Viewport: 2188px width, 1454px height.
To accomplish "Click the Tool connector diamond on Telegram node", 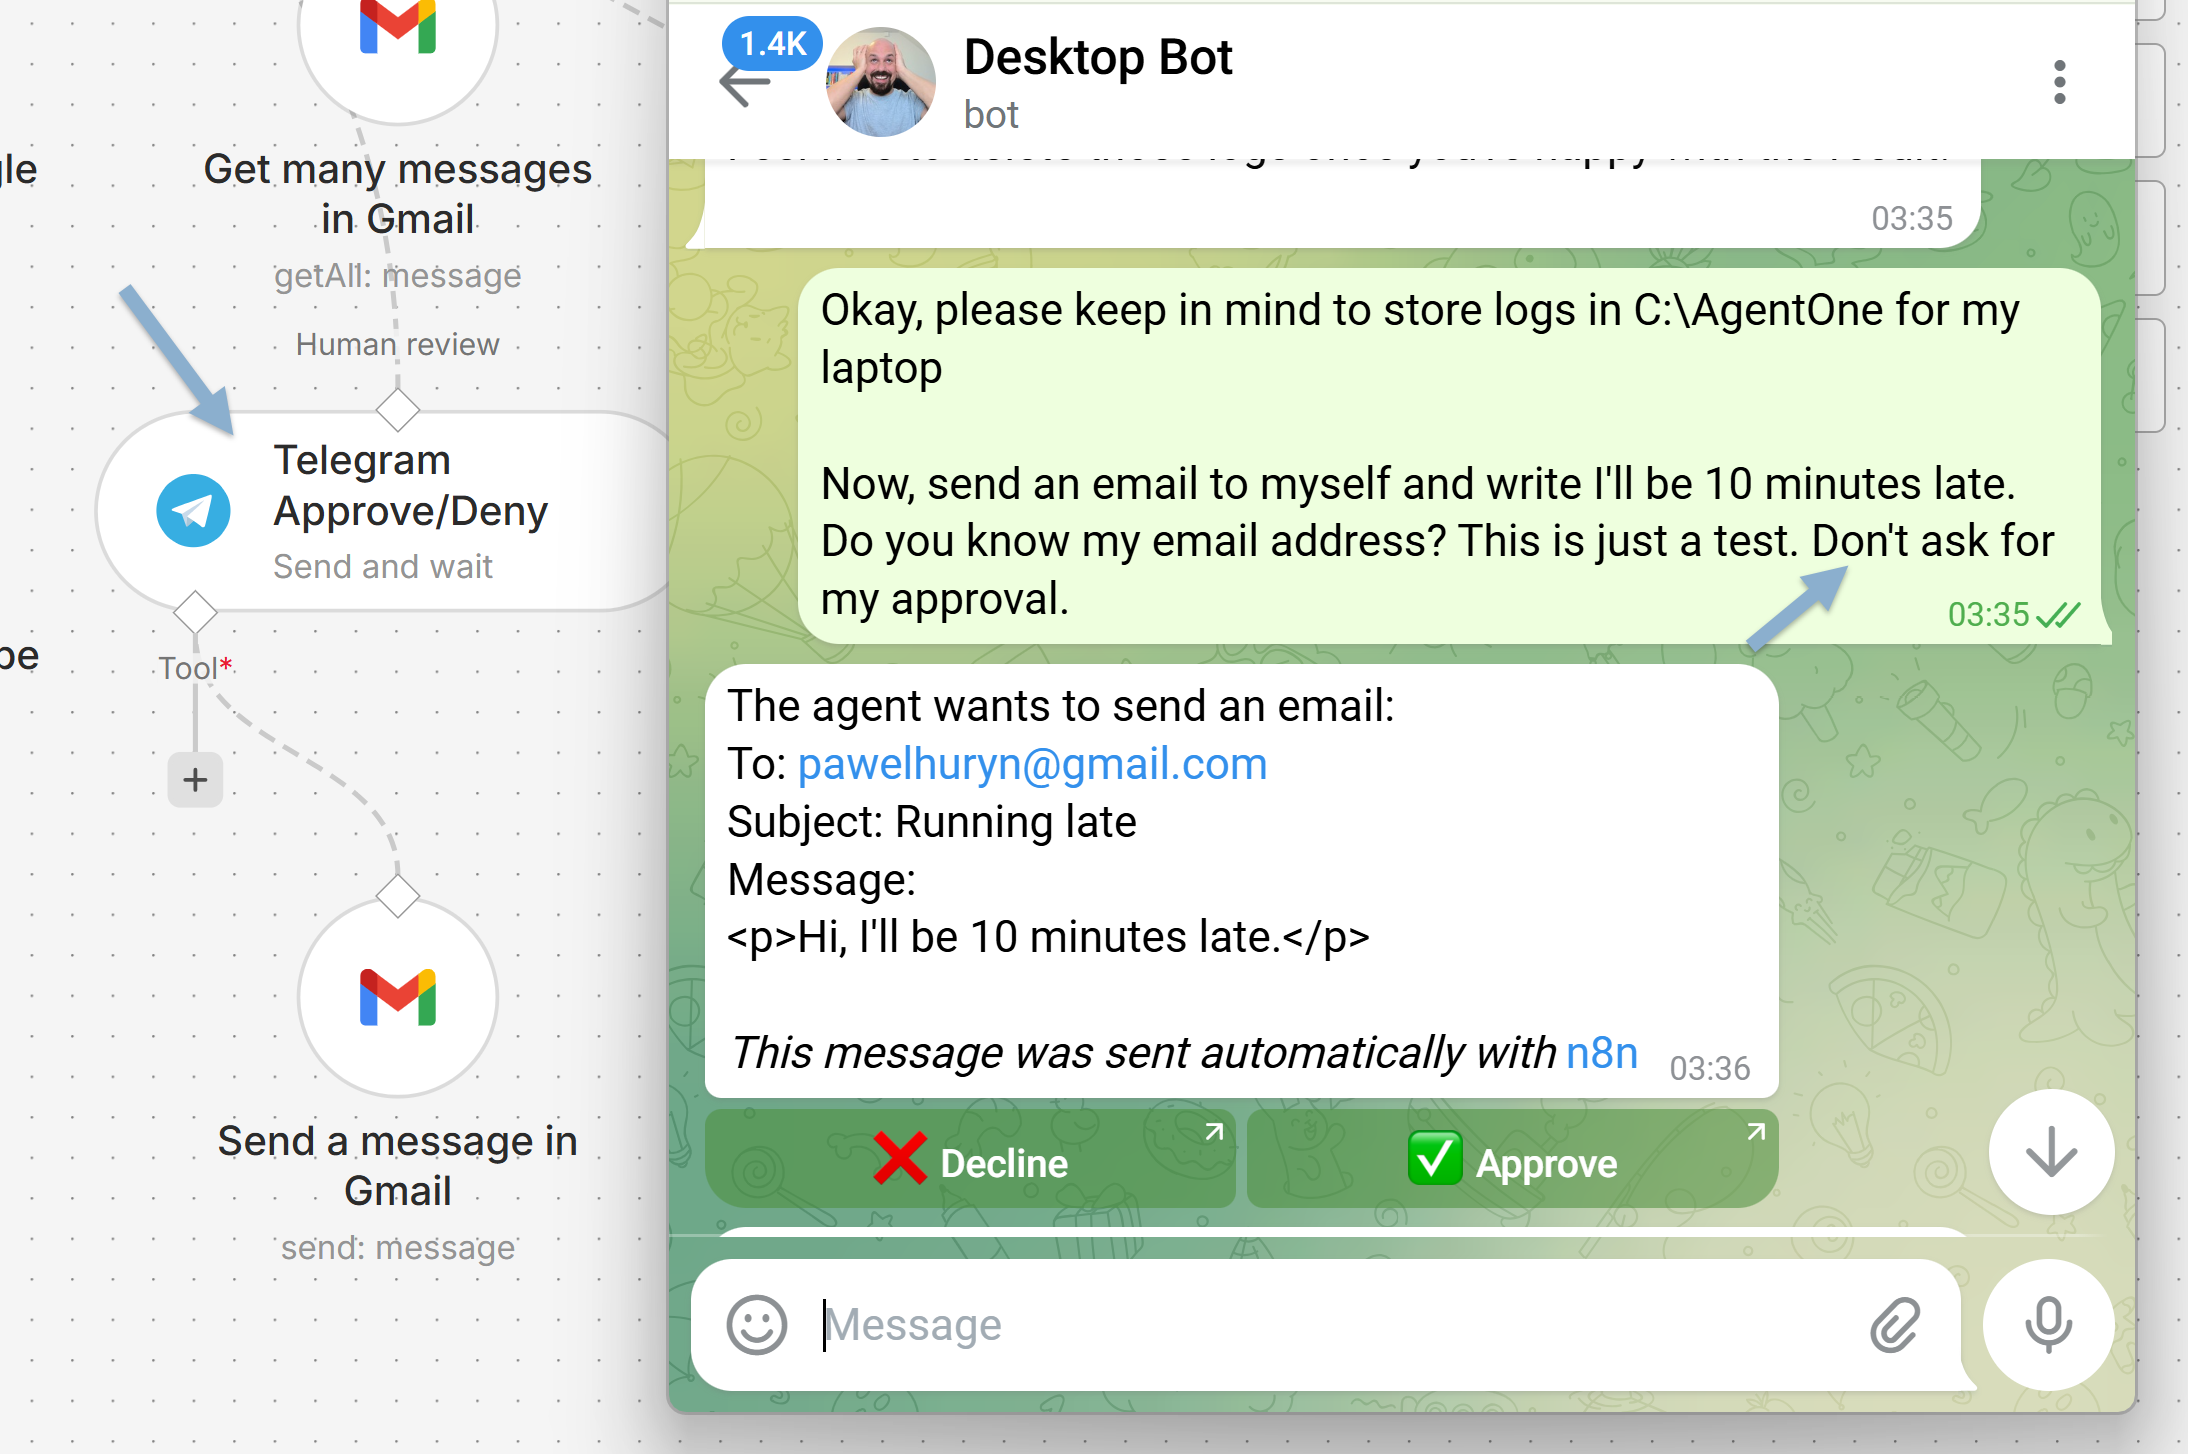I will 195,612.
